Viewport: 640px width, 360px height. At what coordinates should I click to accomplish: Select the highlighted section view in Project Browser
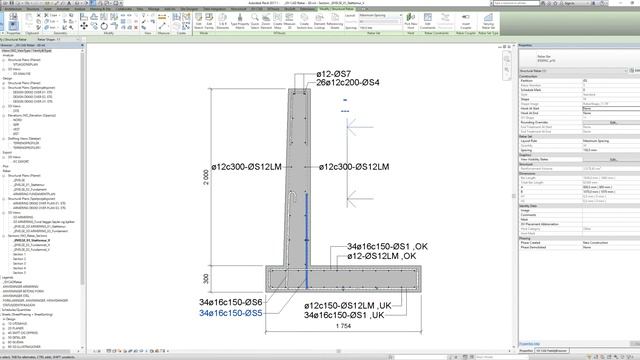[x=31, y=240]
